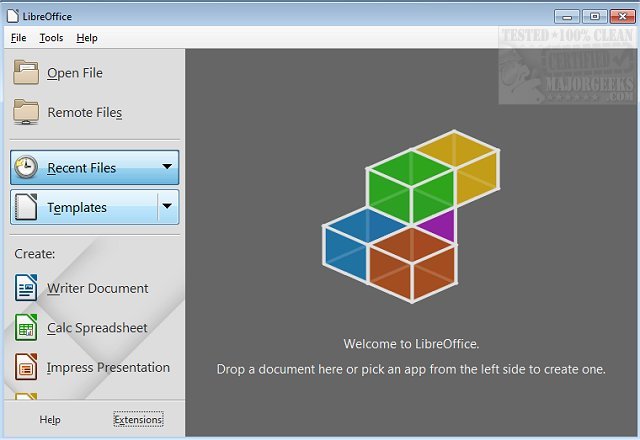Click the Help button at bottom left
This screenshot has height=440, width=640.
coord(50,420)
